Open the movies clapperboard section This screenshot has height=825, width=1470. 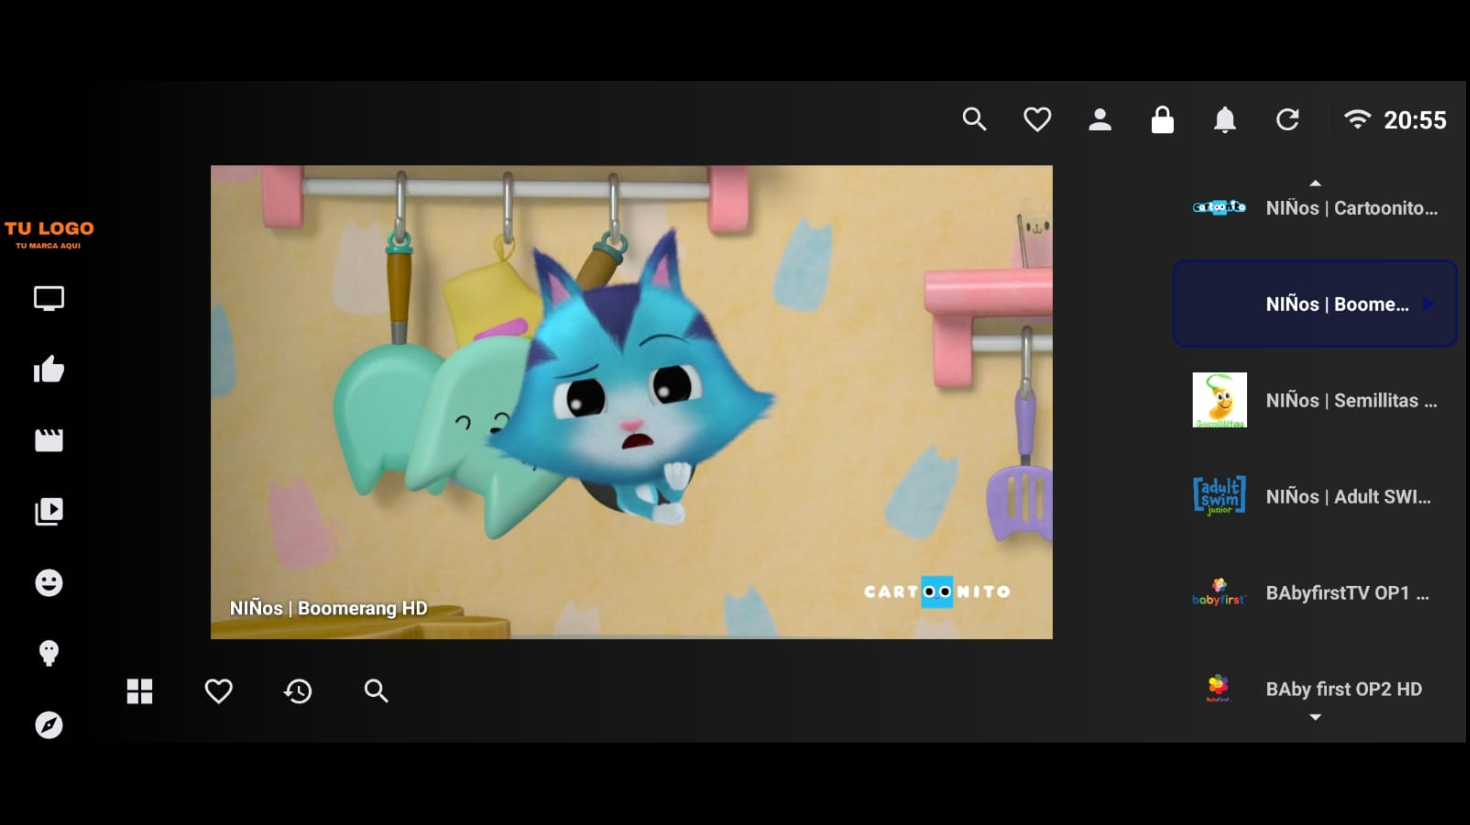49,440
